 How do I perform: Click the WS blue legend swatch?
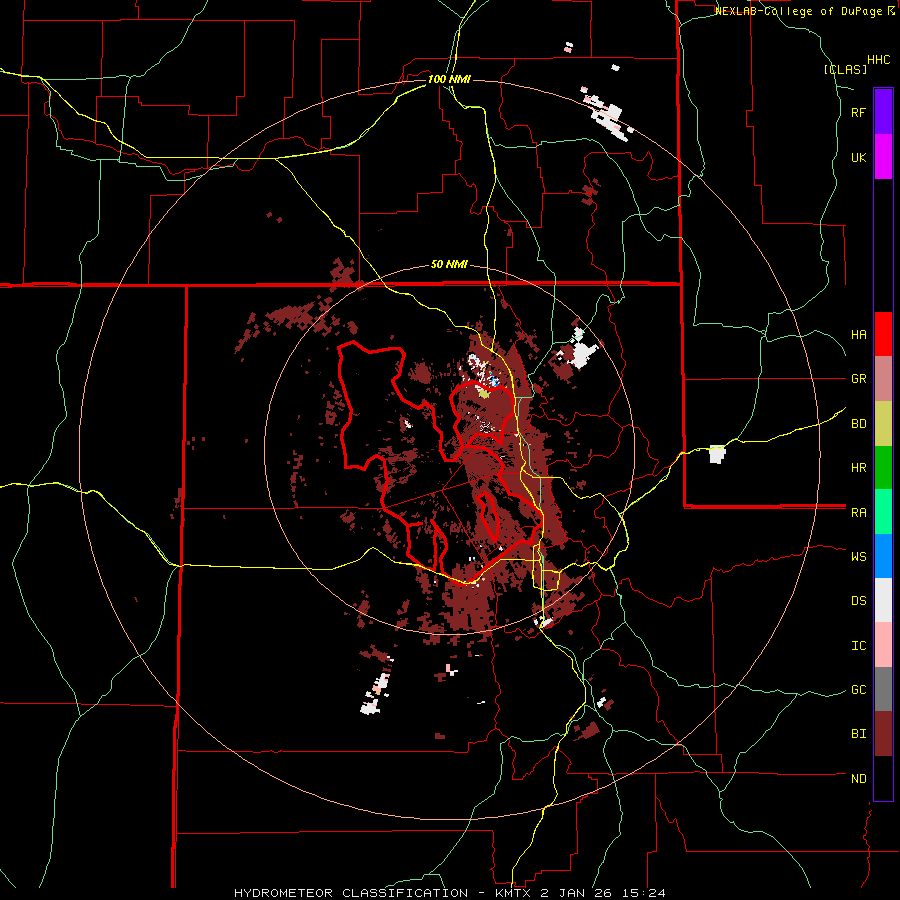point(883,556)
